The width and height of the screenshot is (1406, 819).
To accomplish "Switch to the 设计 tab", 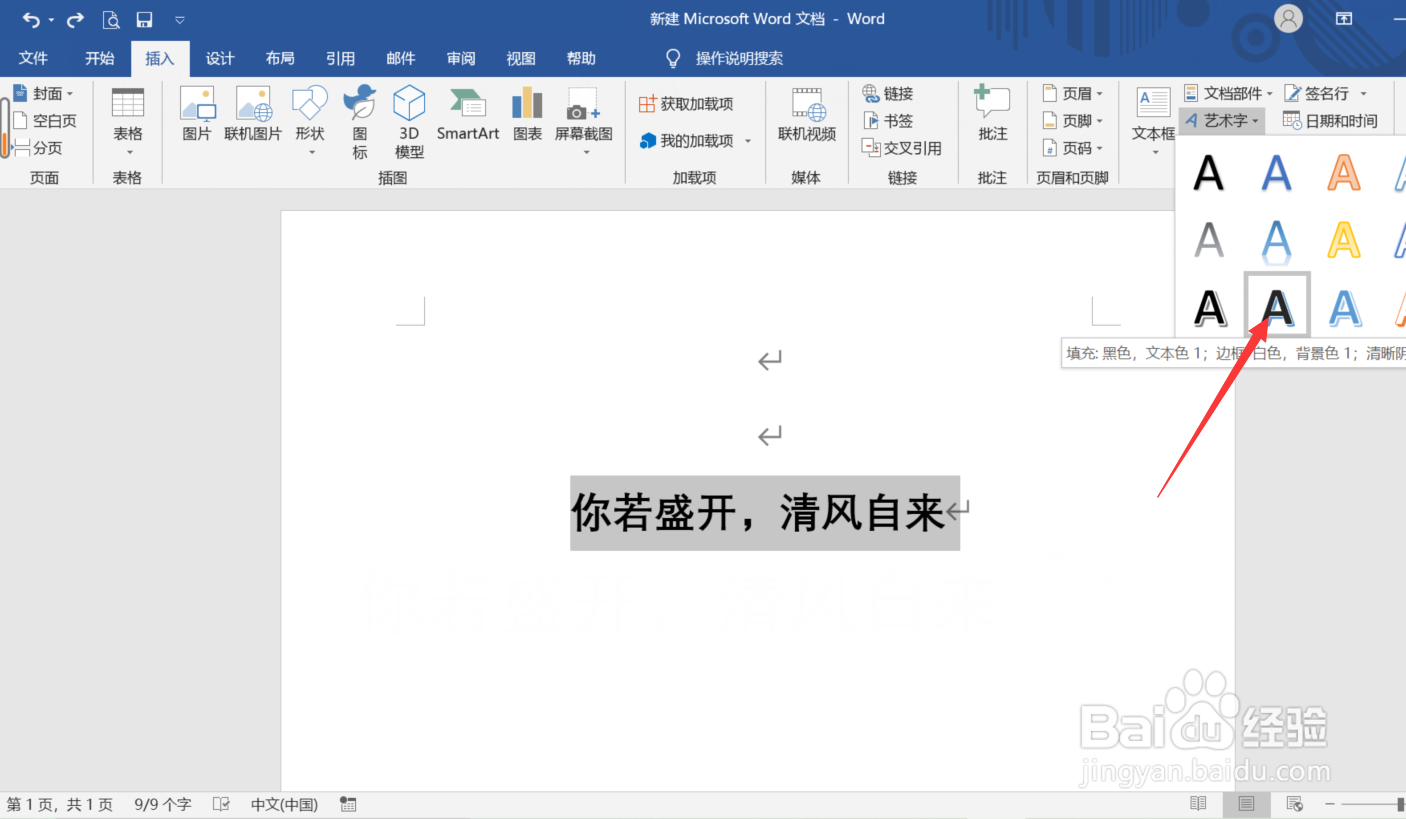I will 220,58.
